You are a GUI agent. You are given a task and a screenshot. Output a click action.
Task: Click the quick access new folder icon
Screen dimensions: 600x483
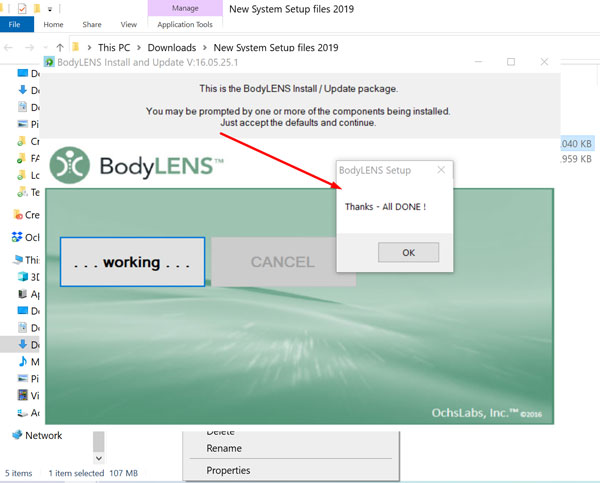click(x=37, y=8)
